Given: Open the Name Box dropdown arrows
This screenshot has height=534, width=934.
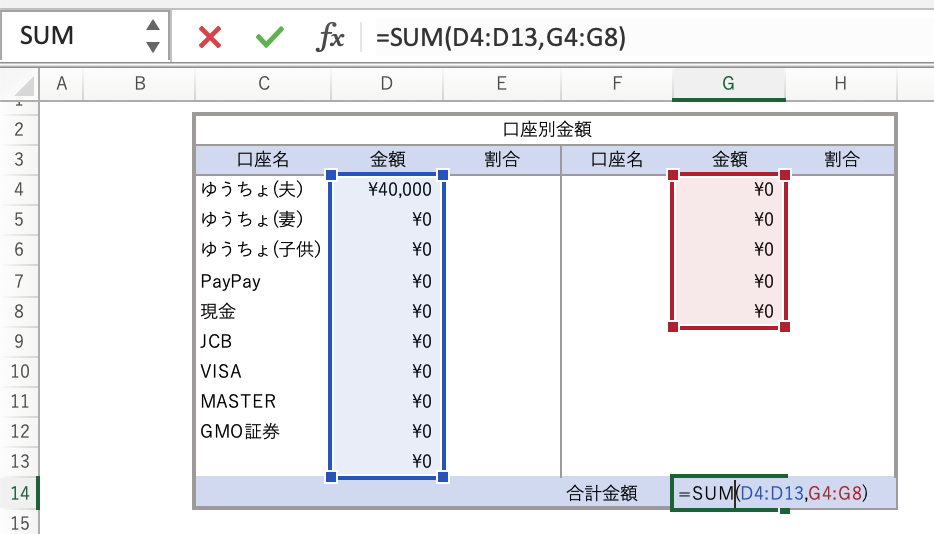Looking at the screenshot, I should point(152,36).
